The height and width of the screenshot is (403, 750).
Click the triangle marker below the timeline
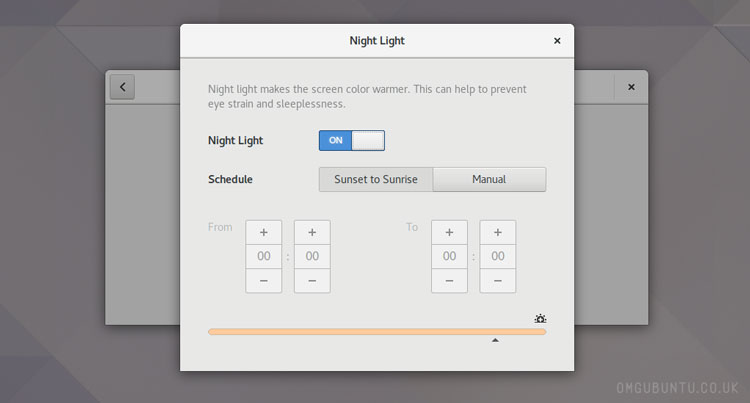pyautogui.click(x=495, y=341)
